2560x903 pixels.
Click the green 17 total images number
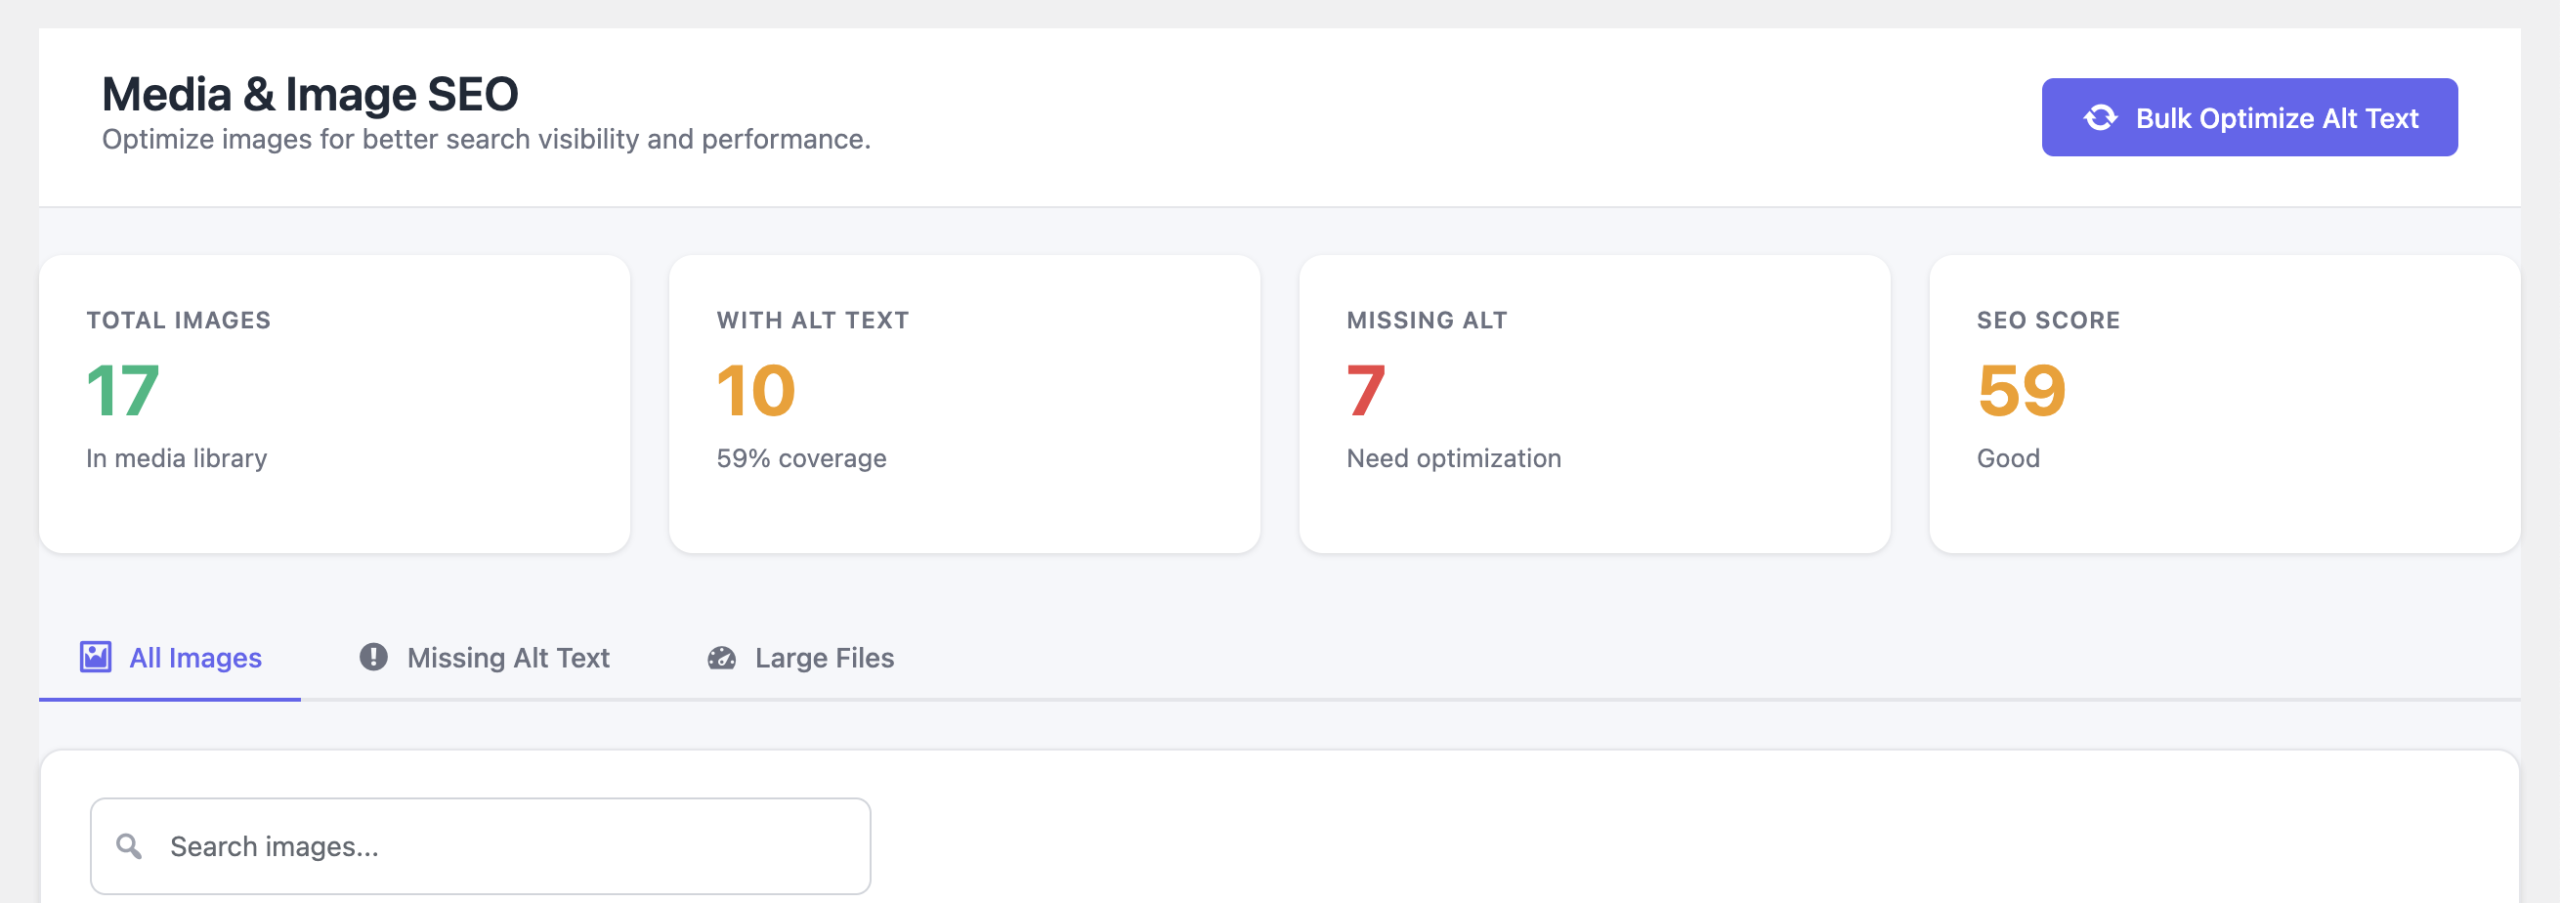point(123,390)
